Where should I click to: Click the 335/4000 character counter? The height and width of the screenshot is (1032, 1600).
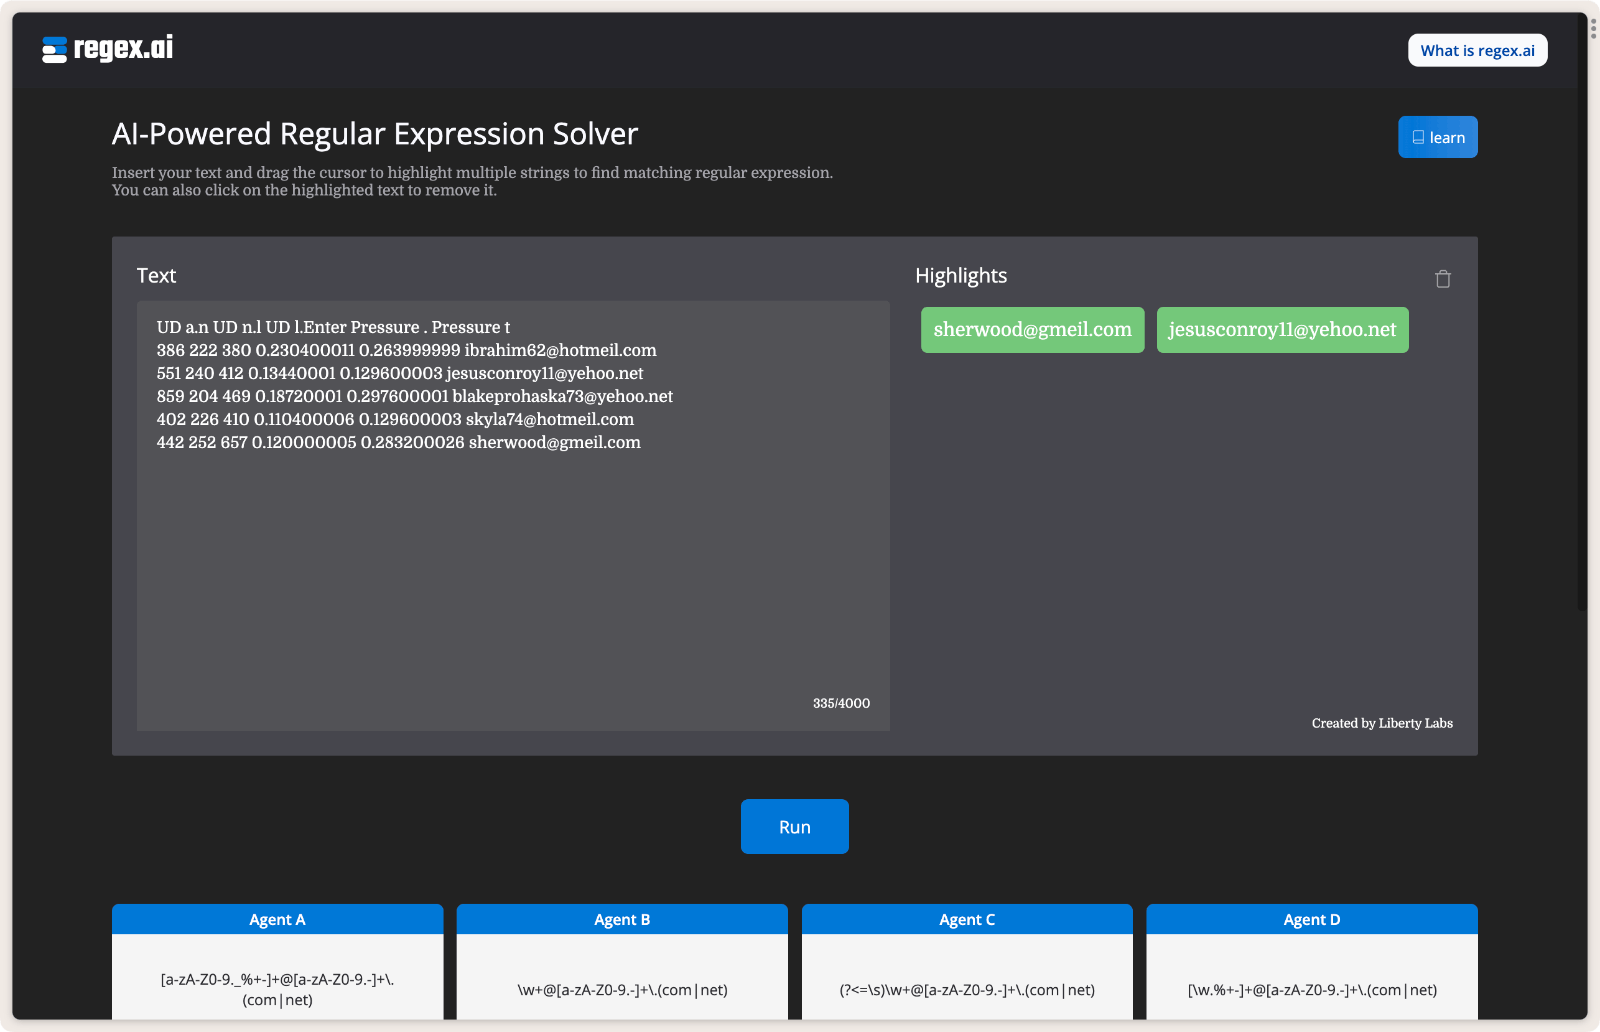[x=840, y=703]
